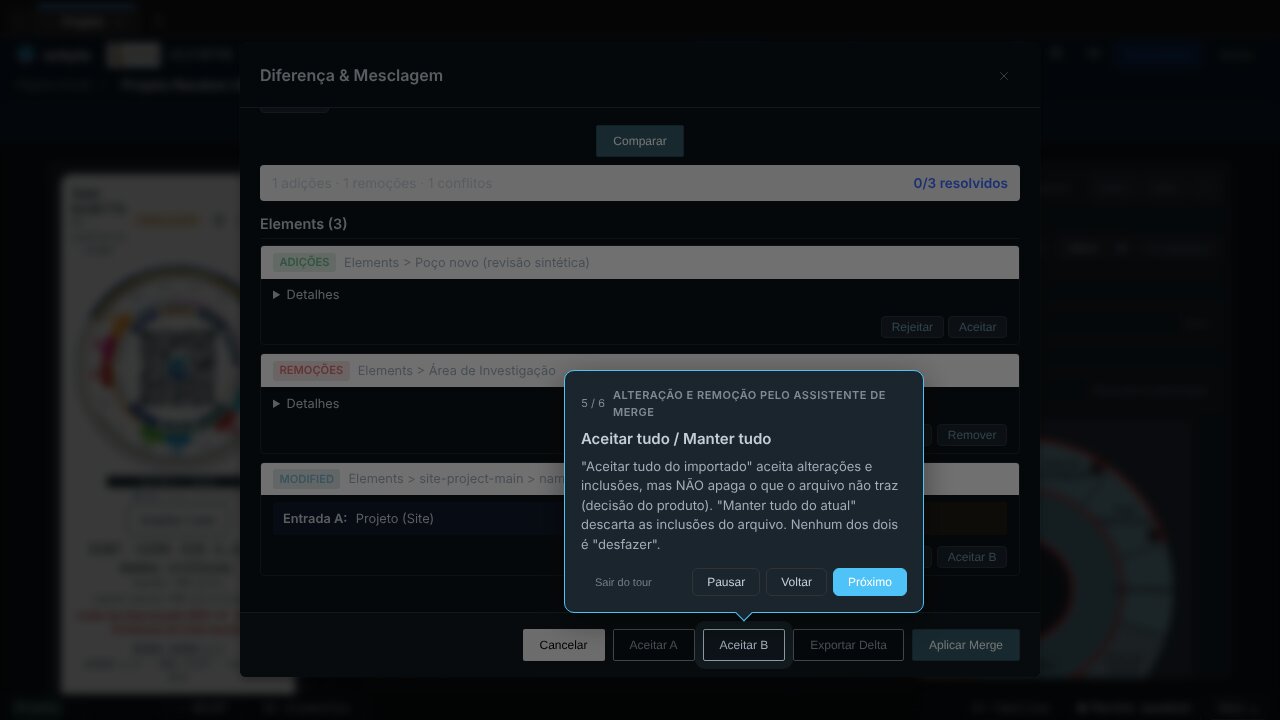Click the REMOÇÕES badge
This screenshot has width=1280, height=720.
tap(311, 371)
